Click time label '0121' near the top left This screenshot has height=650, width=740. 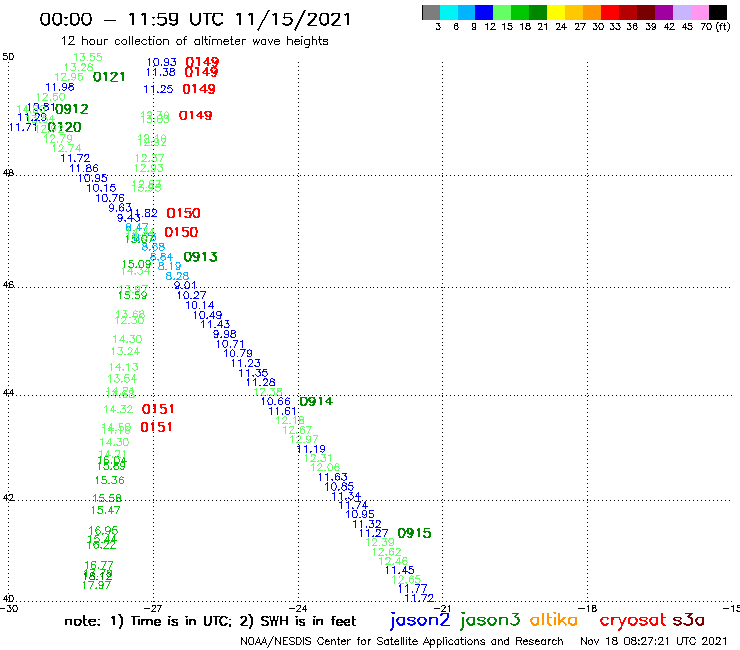(109, 77)
